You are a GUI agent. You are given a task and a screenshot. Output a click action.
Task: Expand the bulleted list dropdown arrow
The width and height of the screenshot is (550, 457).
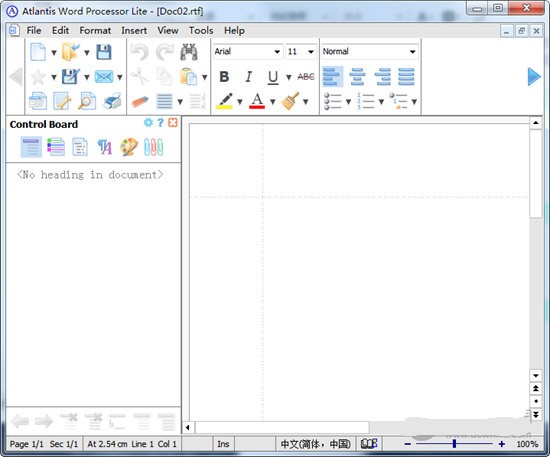(x=348, y=102)
